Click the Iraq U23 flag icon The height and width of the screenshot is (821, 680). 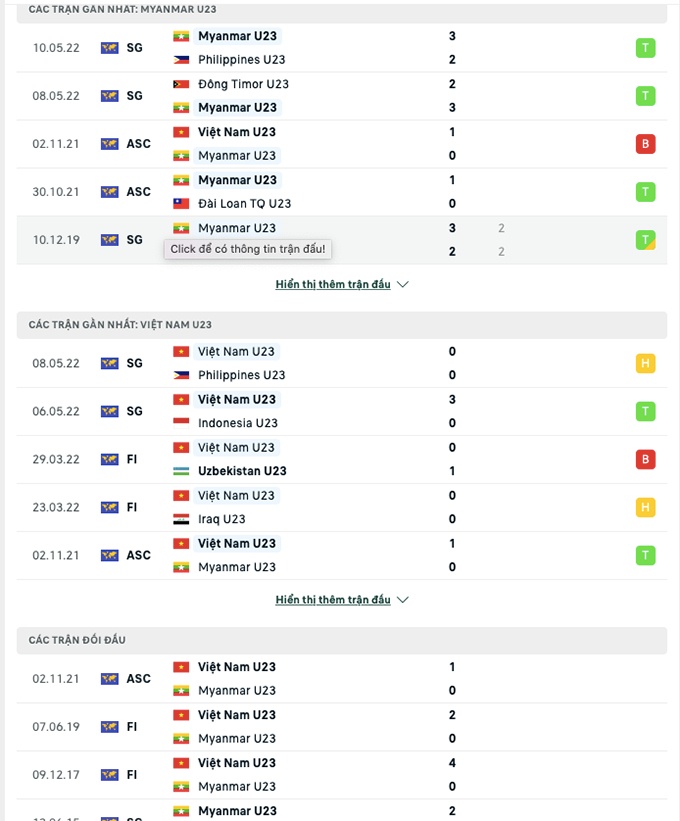[181, 519]
